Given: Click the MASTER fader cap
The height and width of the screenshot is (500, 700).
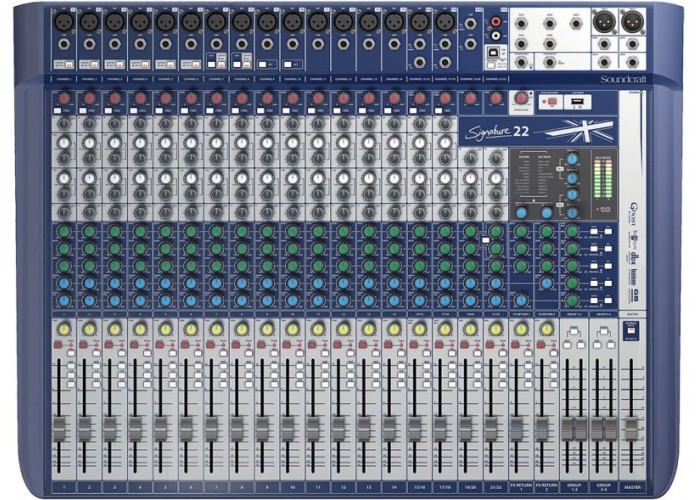Looking at the screenshot, I should click(x=631, y=429).
